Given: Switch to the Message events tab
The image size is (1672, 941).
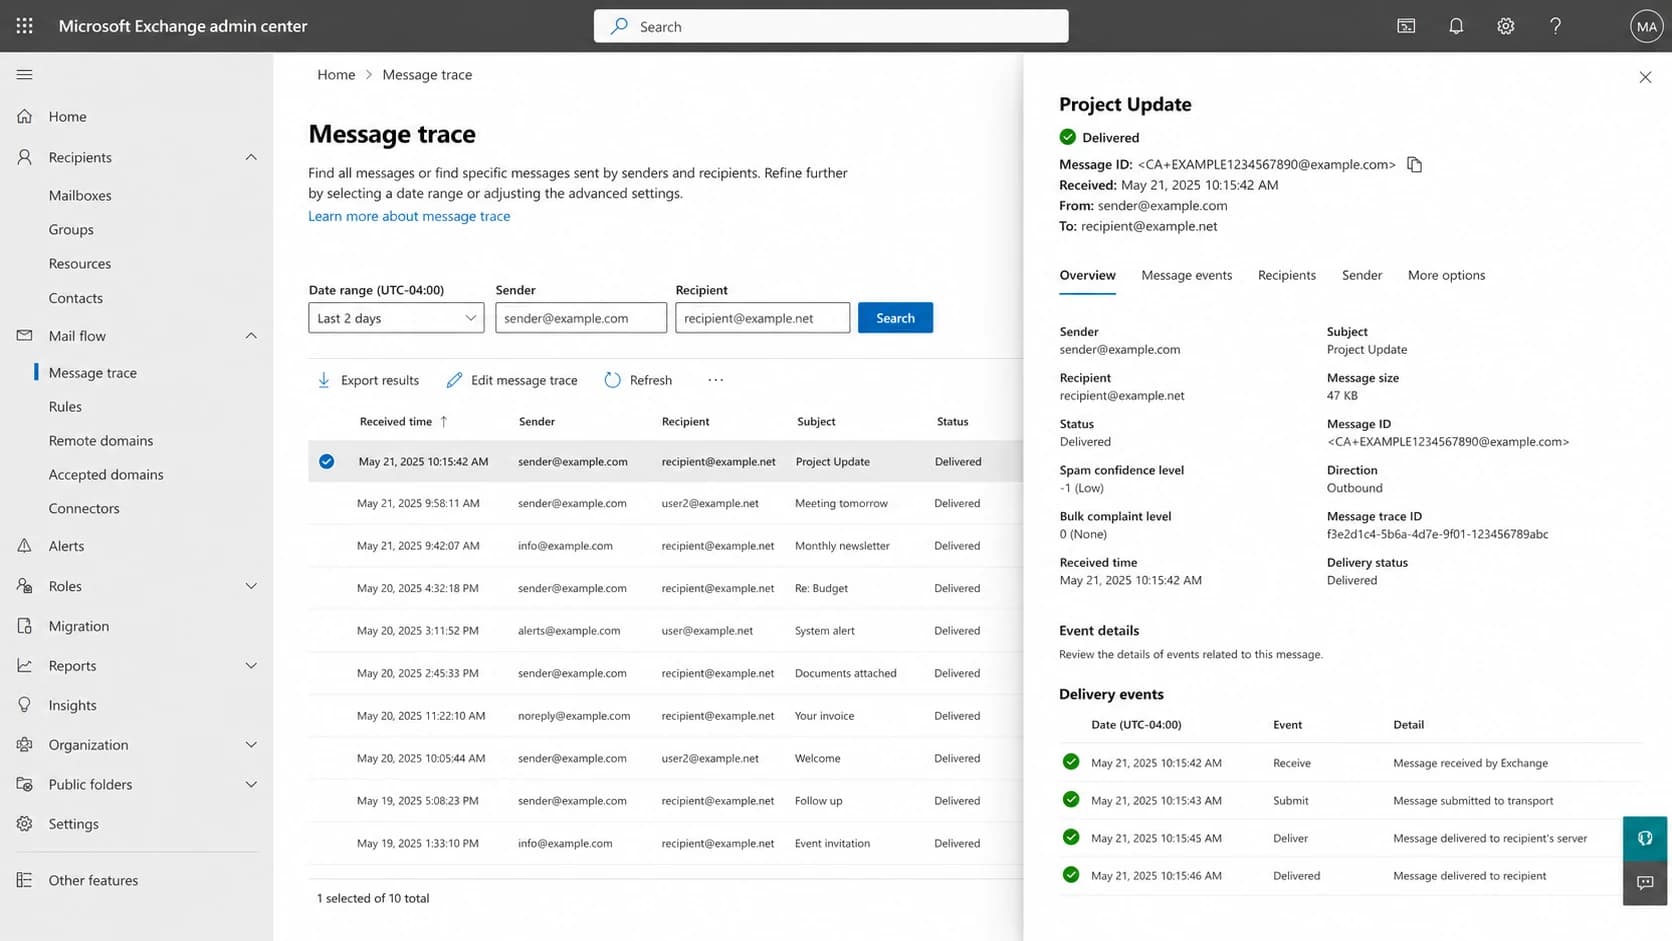Looking at the screenshot, I should point(1186,275).
